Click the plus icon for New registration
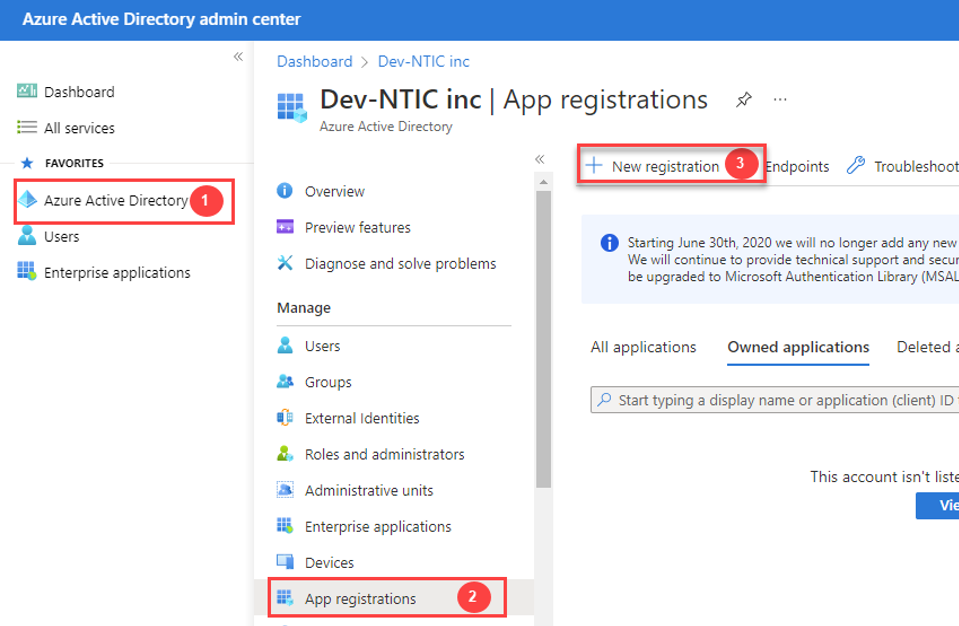The width and height of the screenshot is (959, 626). point(594,165)
